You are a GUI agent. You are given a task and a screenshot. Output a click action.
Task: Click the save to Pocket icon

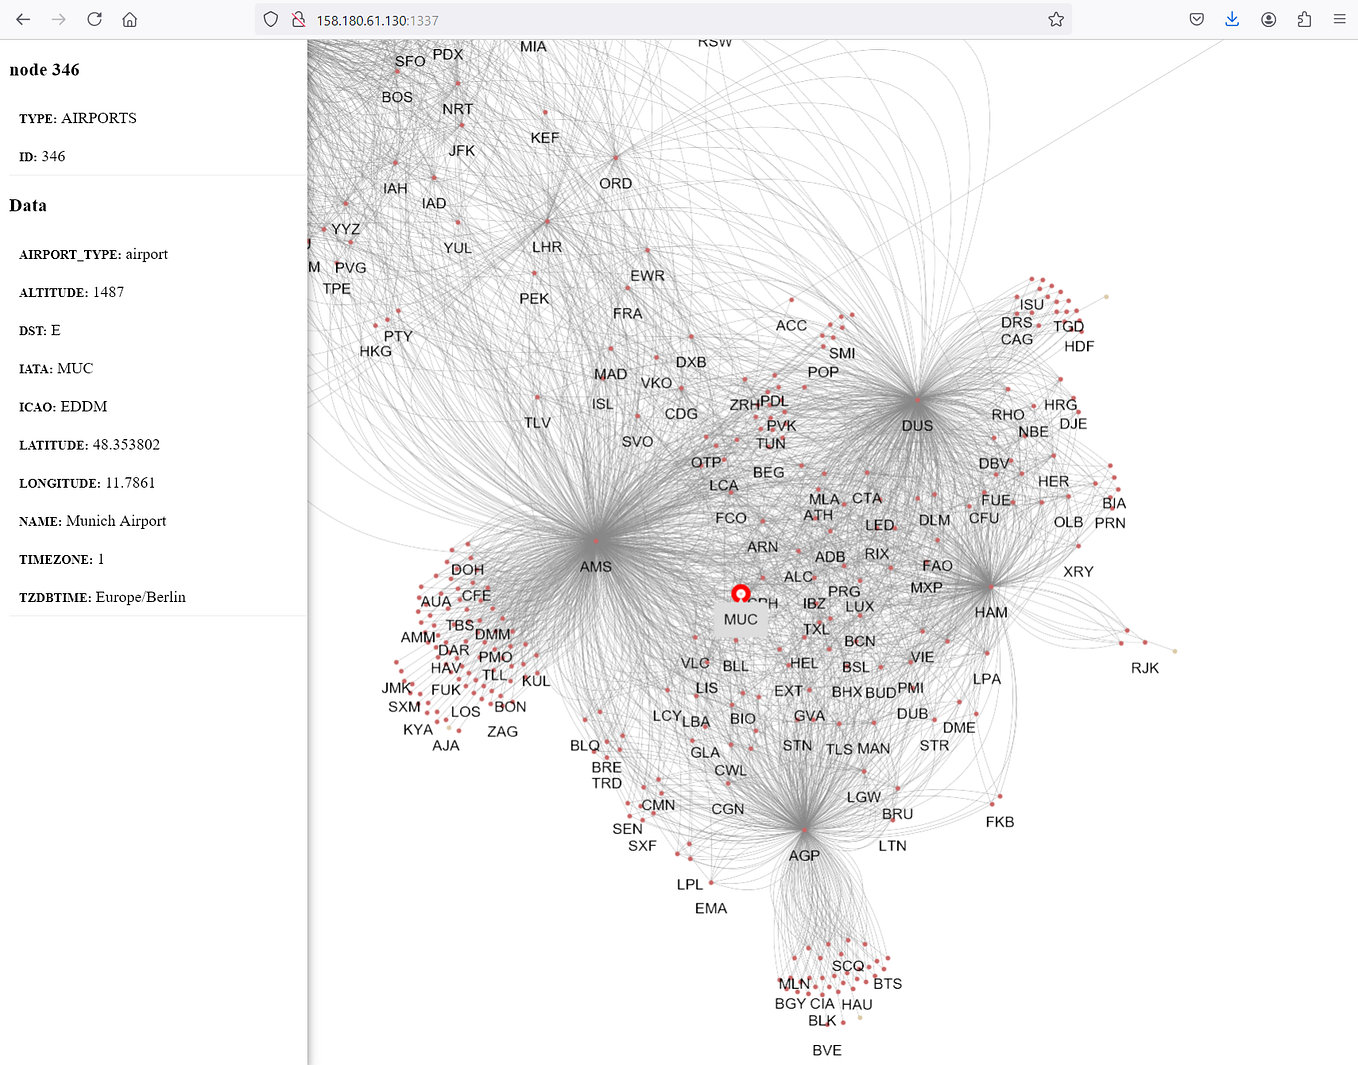point(1196,19)
